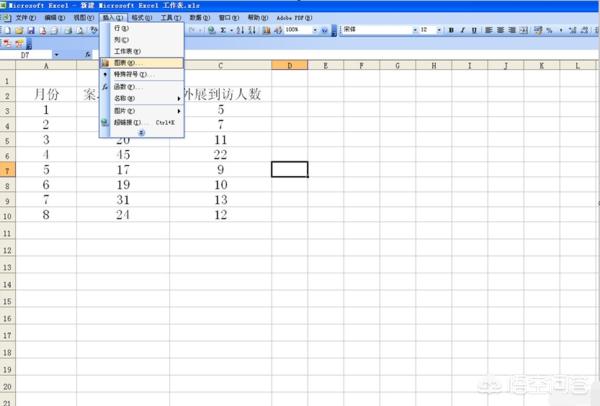Open the 宋体 font name dropdown
The width and height of the screenshot is (600, 406).
tap(415, 30)
